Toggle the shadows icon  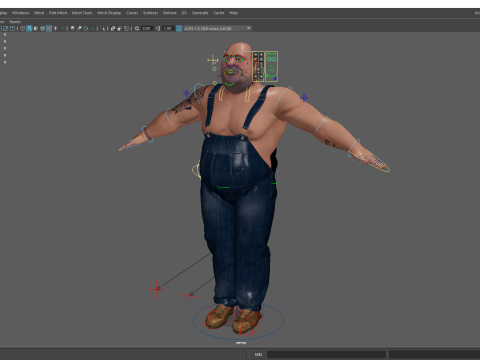(62, 28)
